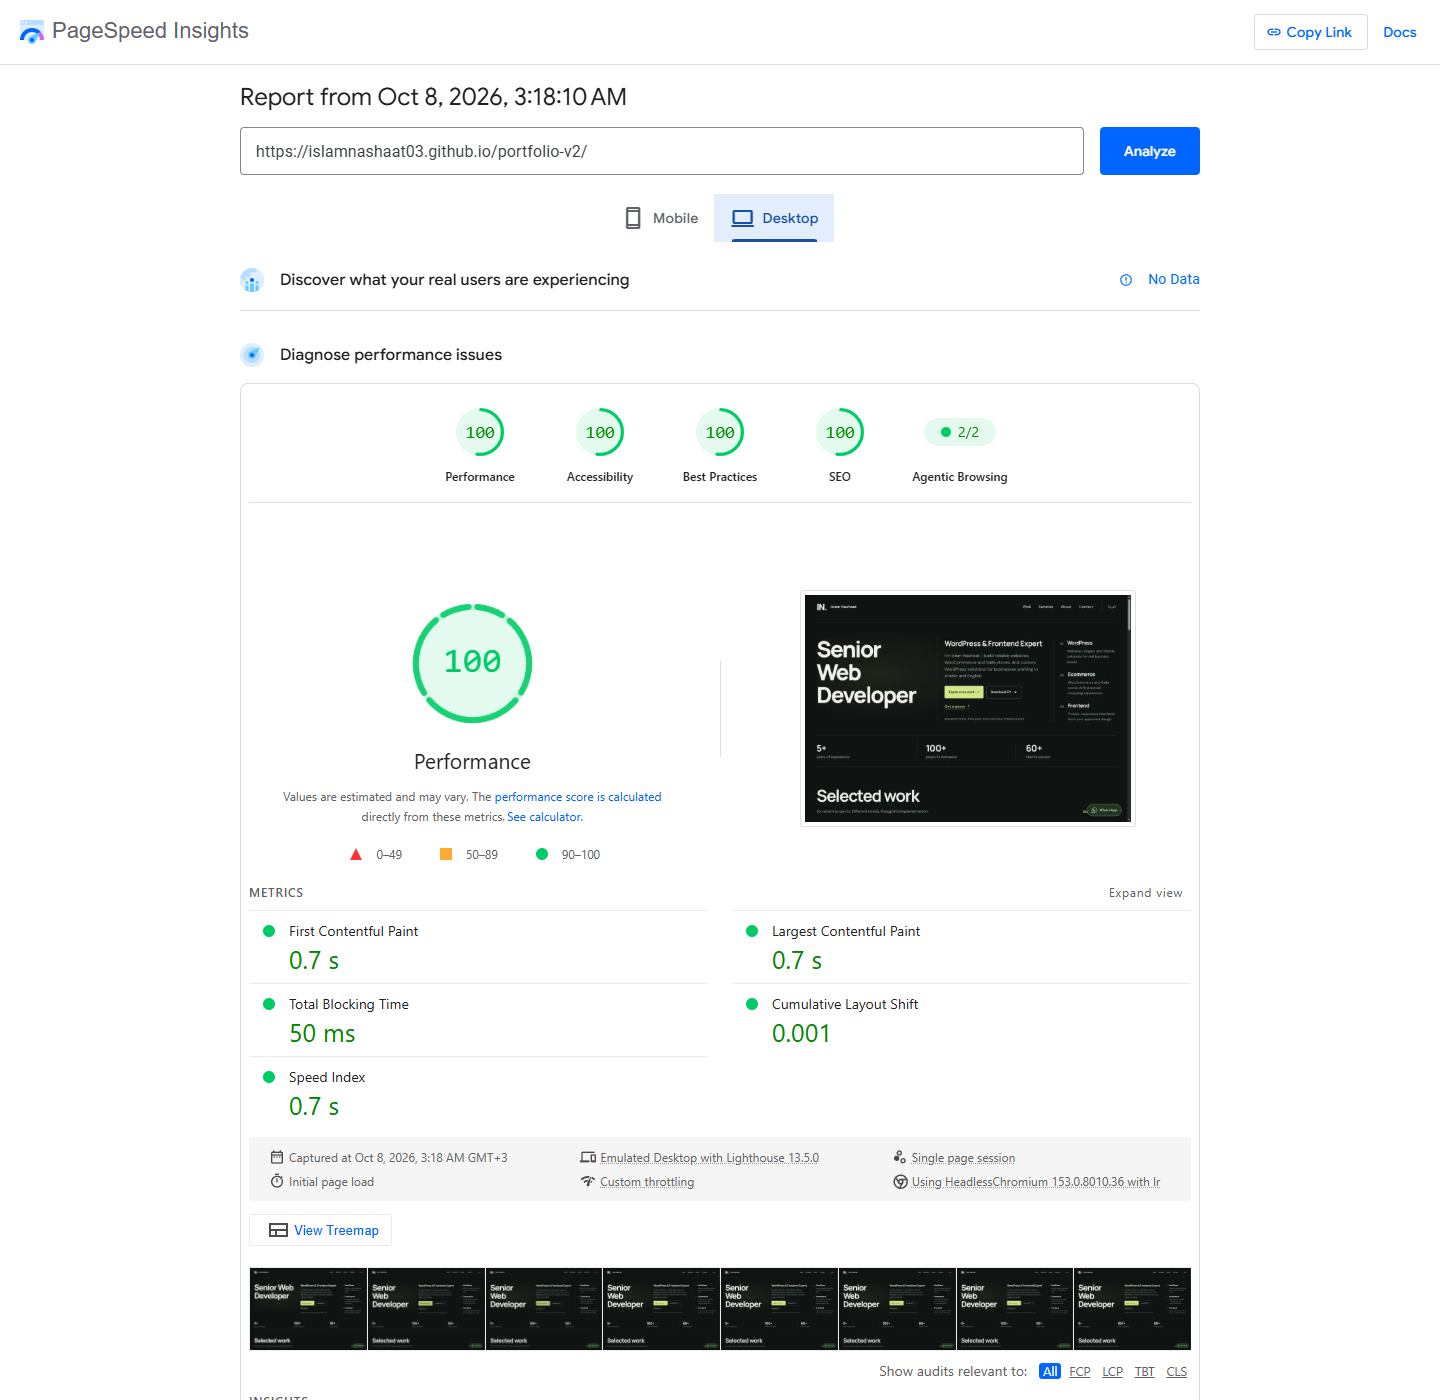Viewport: 1440px width, 1400px height.
Task: Open the Single page session details
Action: [x=963, y=1158]
